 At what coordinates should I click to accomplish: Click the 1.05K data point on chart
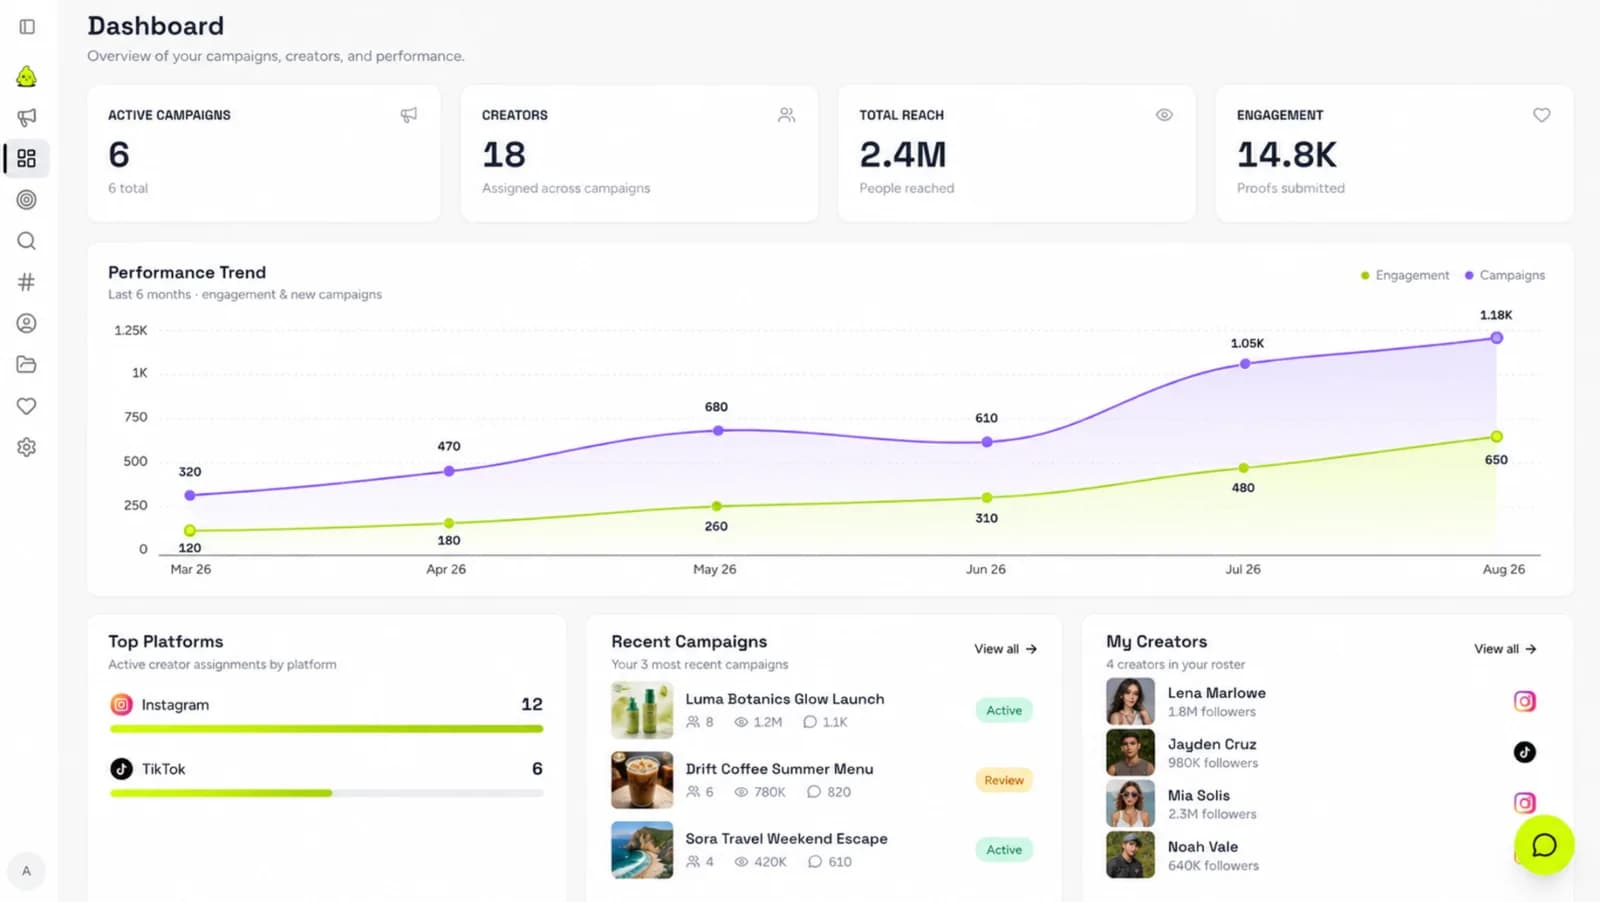1245,364
